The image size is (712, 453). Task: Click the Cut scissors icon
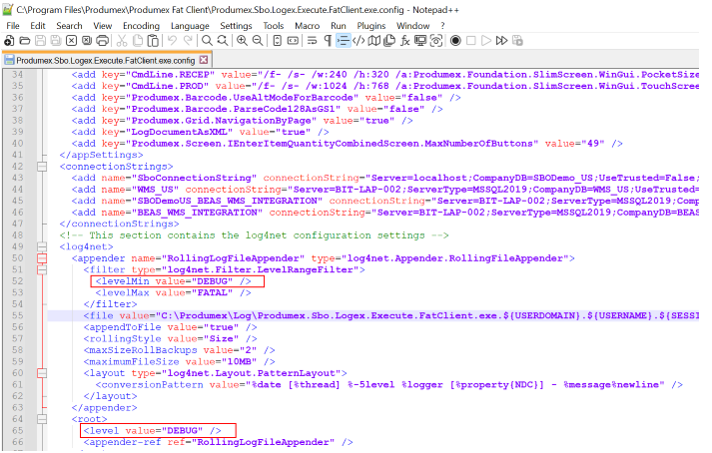122,41
